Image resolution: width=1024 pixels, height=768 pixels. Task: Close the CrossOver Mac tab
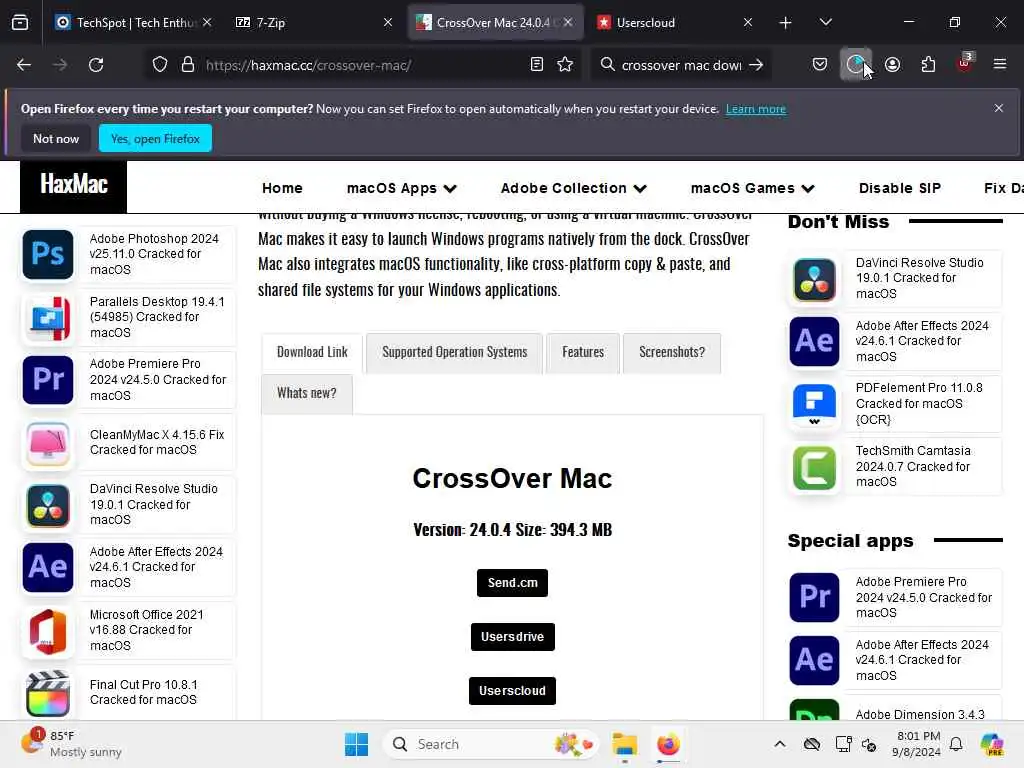pos(568,22)
